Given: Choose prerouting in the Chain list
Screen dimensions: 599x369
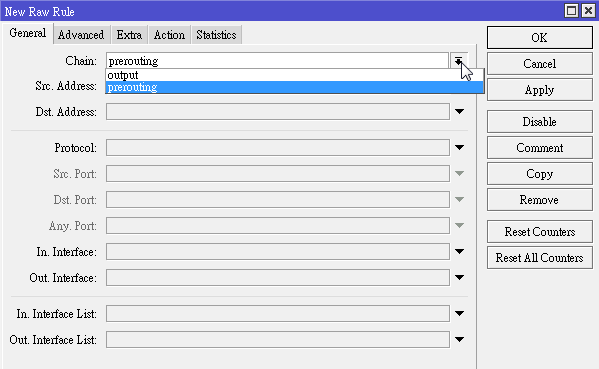Looking at the screenshot, I should coord(294,87).
